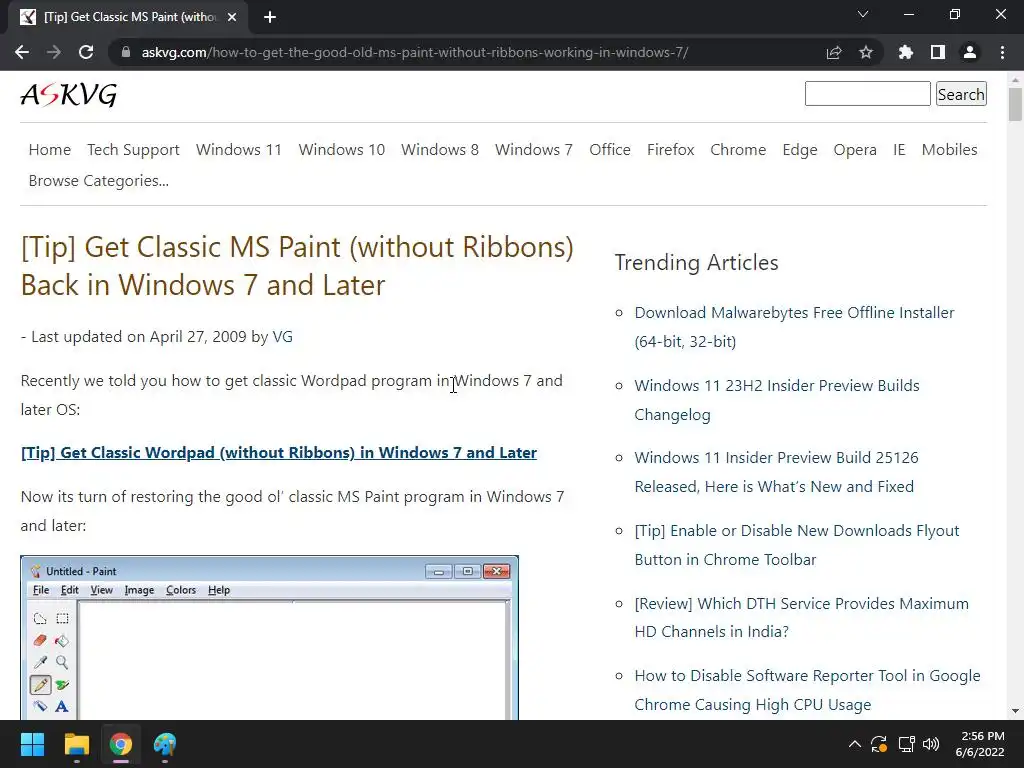1024x768 pixels.
Task: Open Chrome category link
Action: coord(738,150)
